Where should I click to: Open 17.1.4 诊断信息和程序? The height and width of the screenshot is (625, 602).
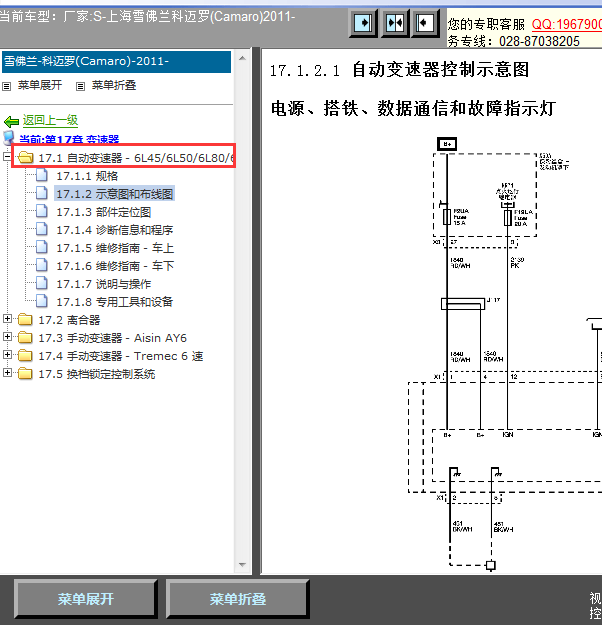coord(114,230)
